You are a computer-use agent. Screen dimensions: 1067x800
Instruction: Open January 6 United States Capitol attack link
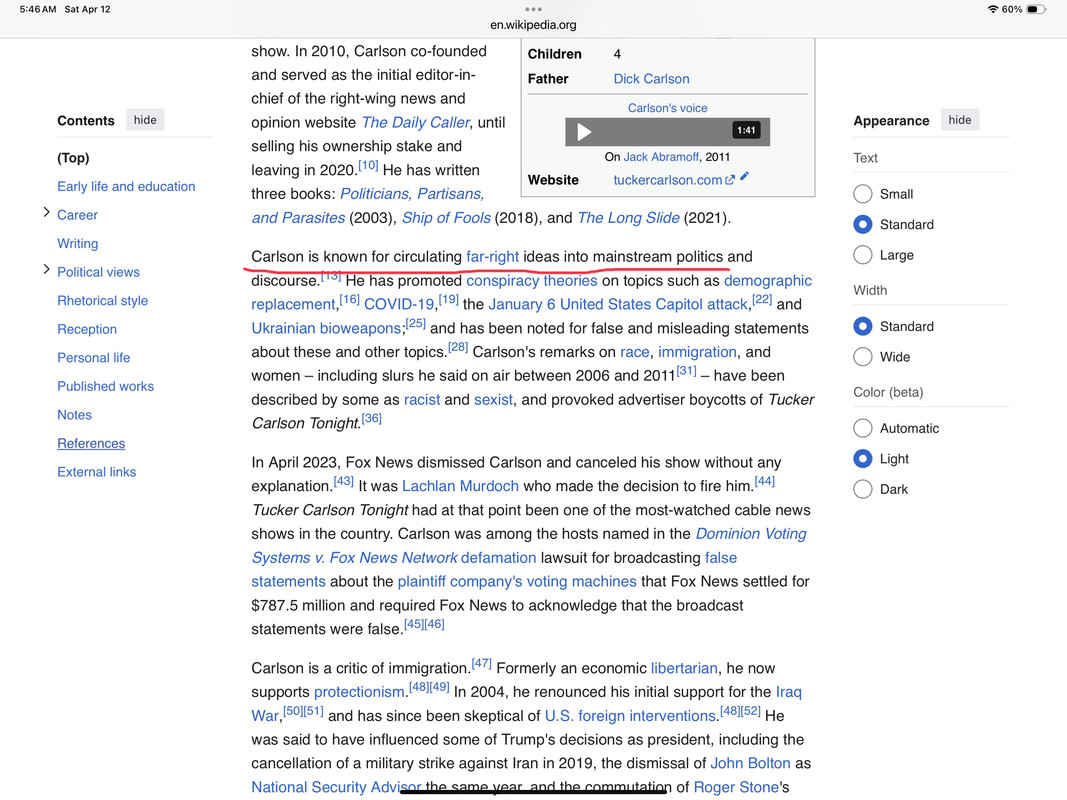618,304
